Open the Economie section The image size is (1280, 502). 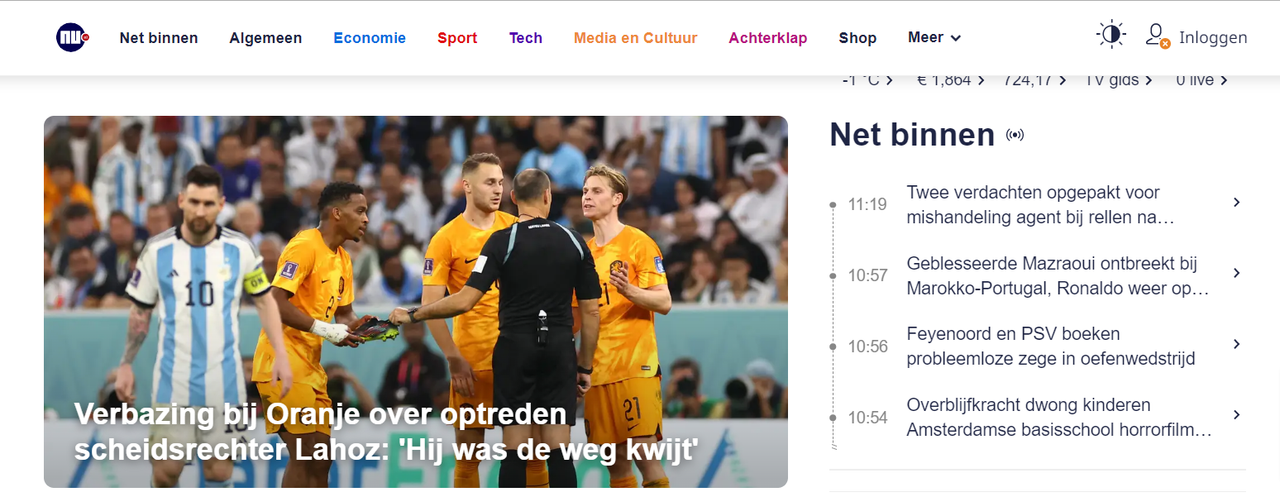tap(370, 38)
